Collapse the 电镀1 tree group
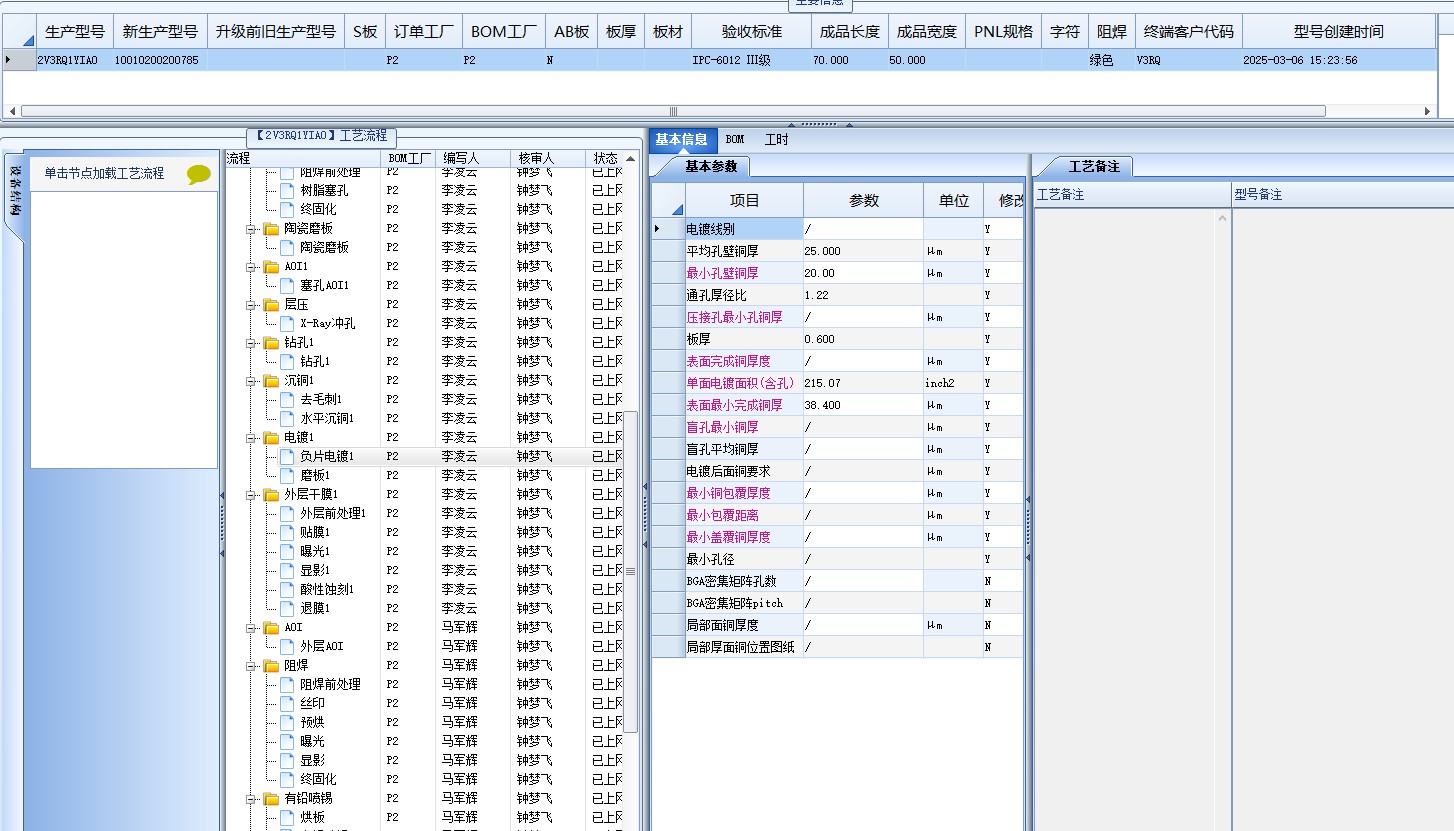This screenshot has height=831, width=1454. point(251,438)
